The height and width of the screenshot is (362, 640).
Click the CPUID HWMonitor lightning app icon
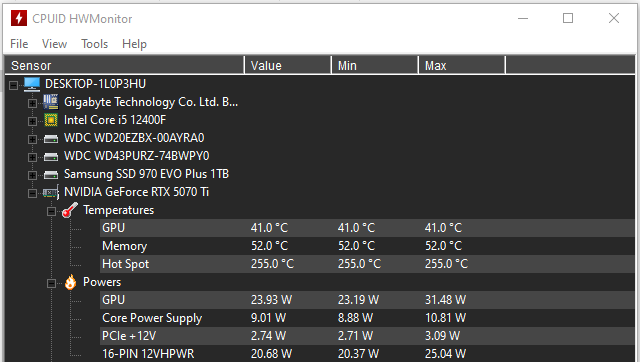tap(19, 18)
